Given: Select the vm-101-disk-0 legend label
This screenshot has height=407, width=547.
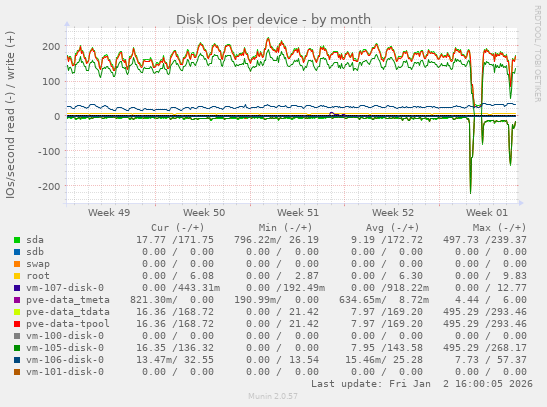Looking at the screenshot, I should pyautogui.click(x=65, y=372).
